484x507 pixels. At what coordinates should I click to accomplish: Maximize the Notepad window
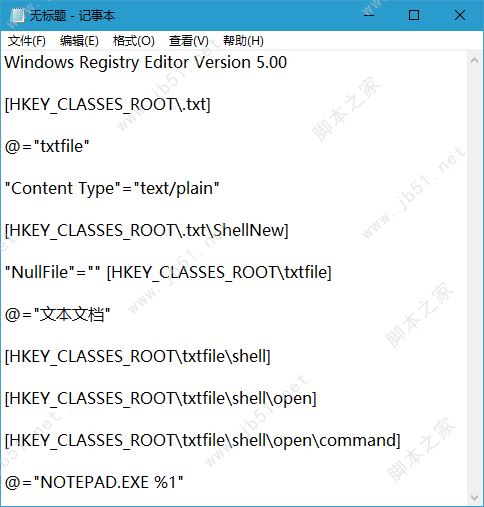coord(414,15)
